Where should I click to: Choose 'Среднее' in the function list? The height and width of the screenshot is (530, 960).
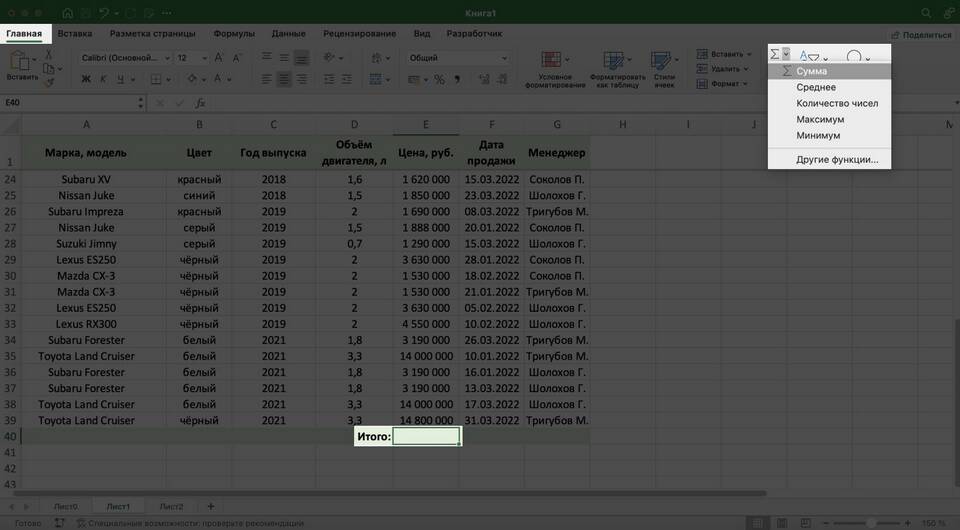pos(816,87)
